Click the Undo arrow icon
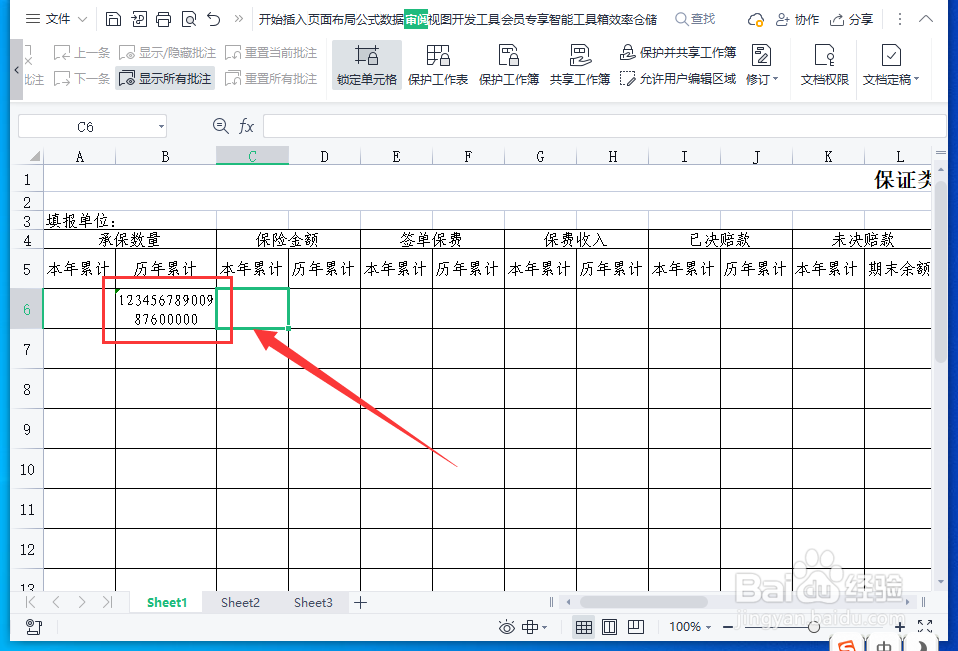Image resolution: width=958 pixels, height=651 pixels. tap(215, 19)
